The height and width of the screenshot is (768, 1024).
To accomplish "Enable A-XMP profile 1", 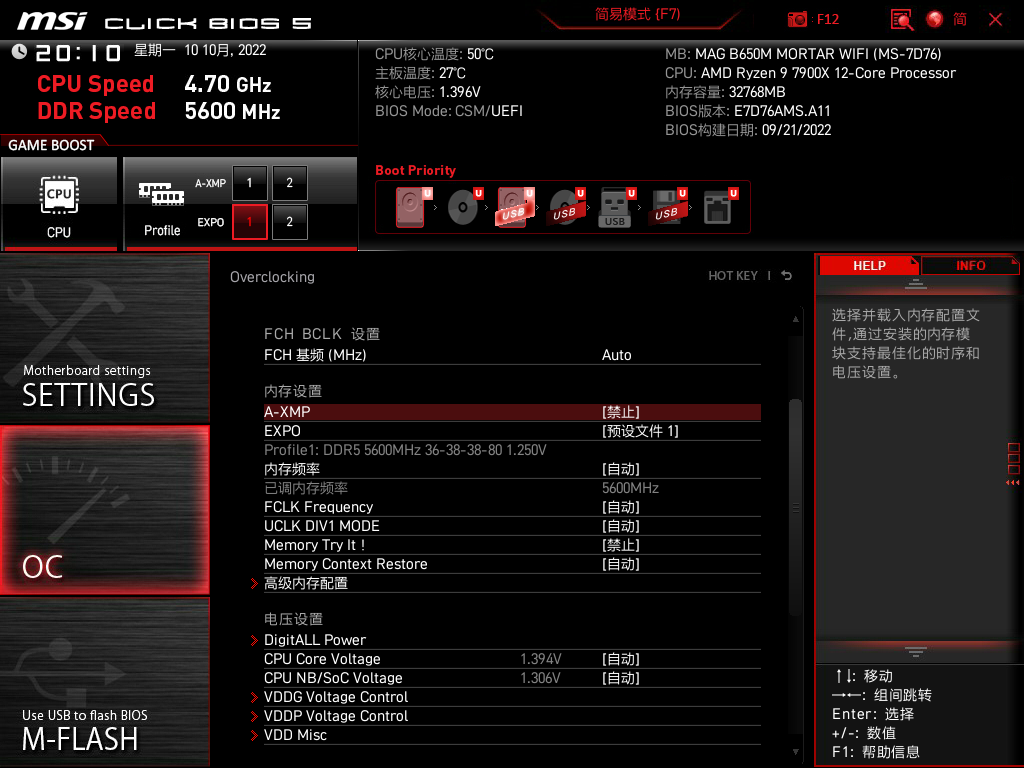I will (249, 183).
